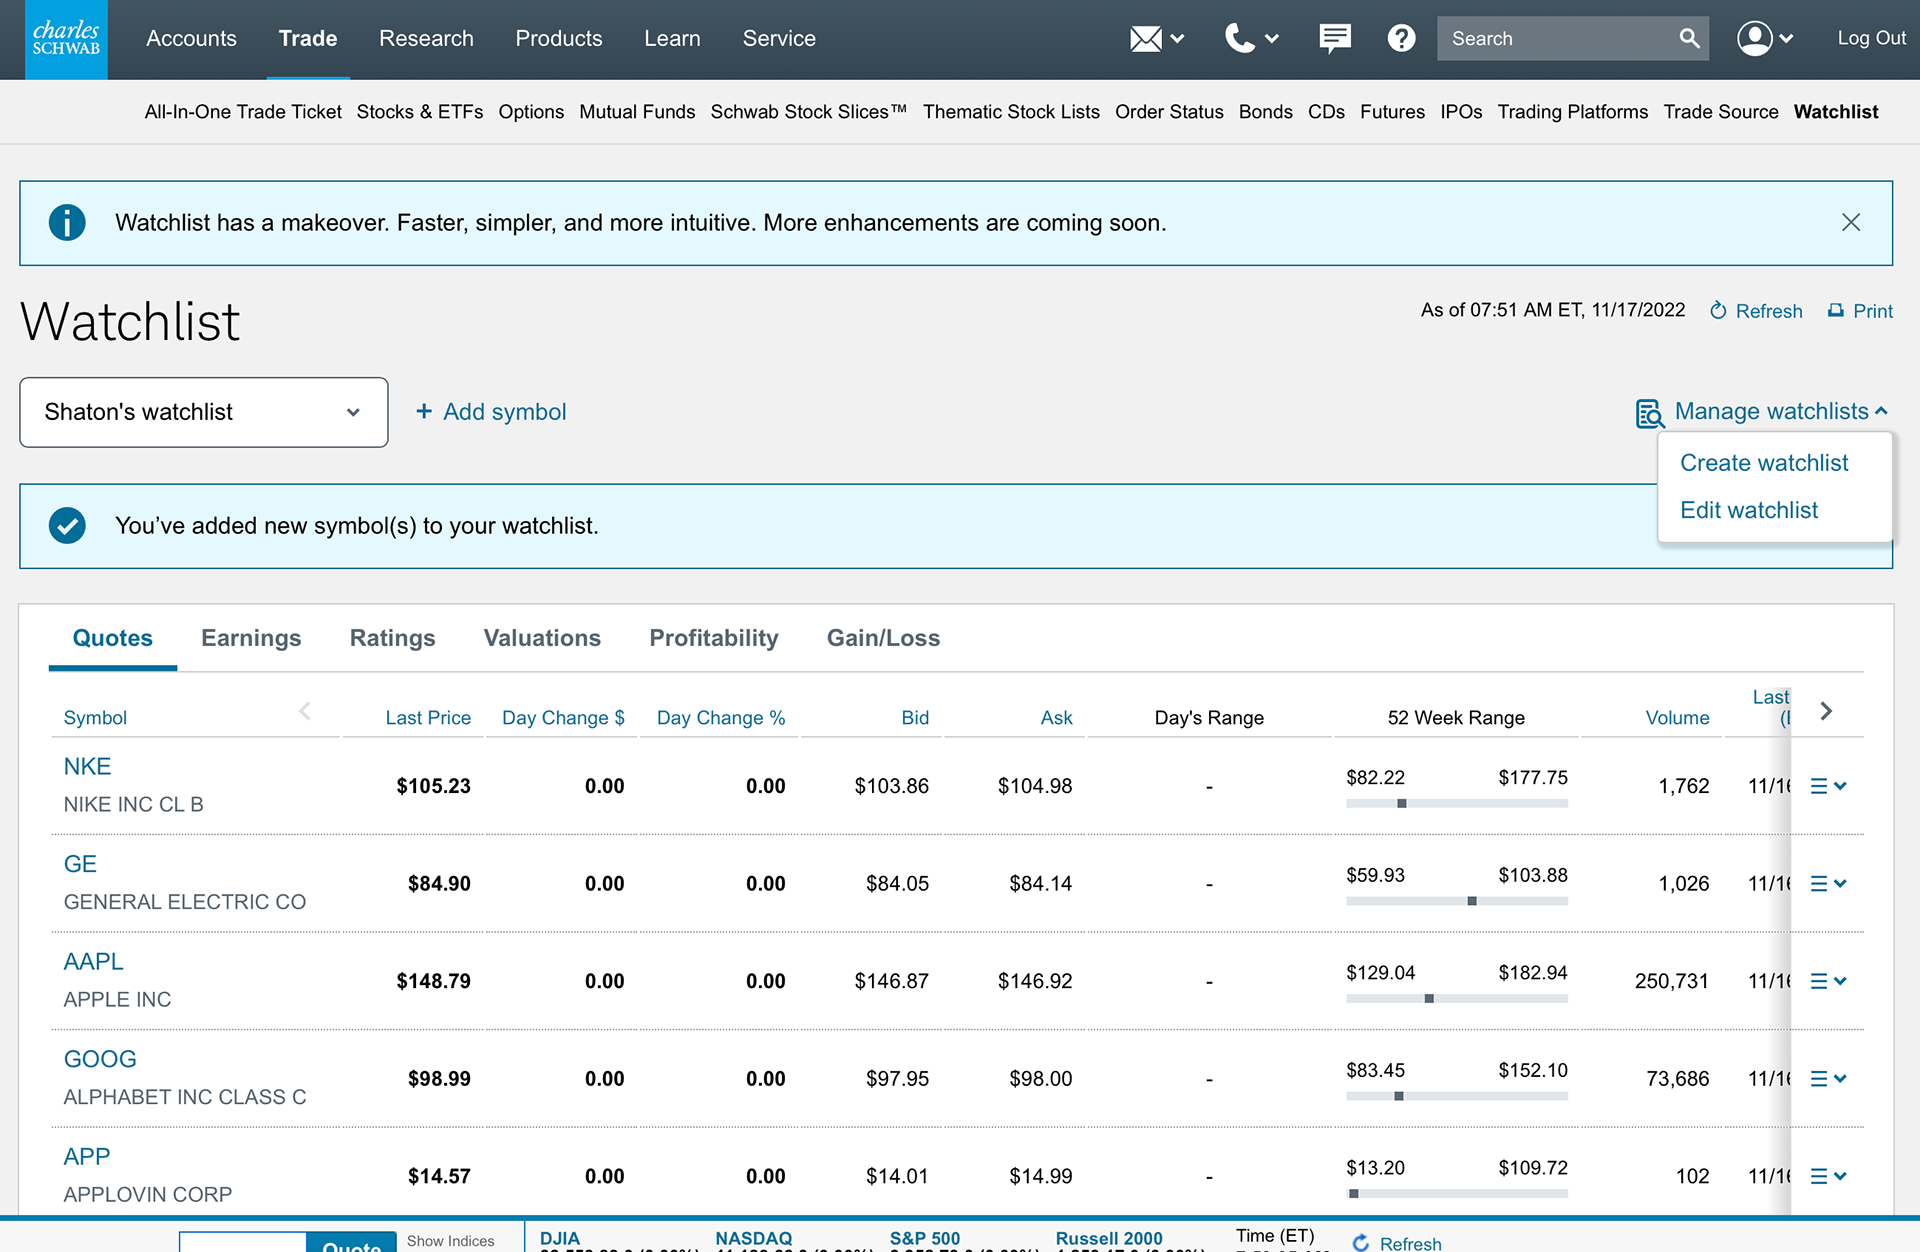Open the AAPL symbol link

(93, 962)
